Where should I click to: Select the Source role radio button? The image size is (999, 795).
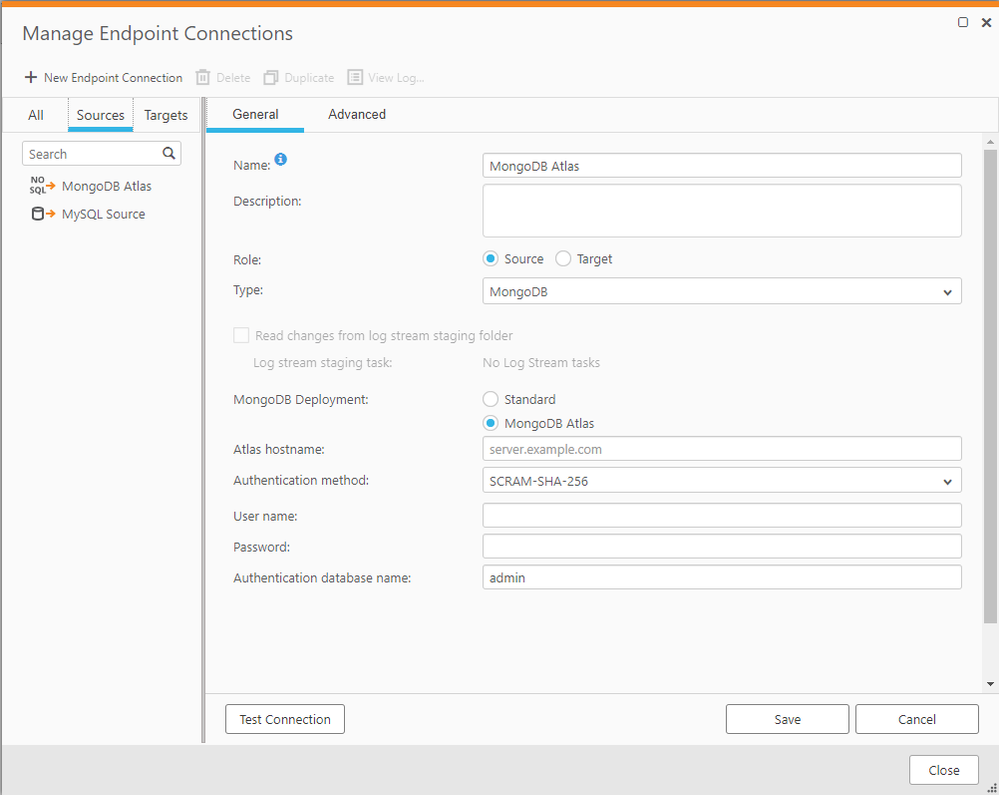click(x=490, y=258)
